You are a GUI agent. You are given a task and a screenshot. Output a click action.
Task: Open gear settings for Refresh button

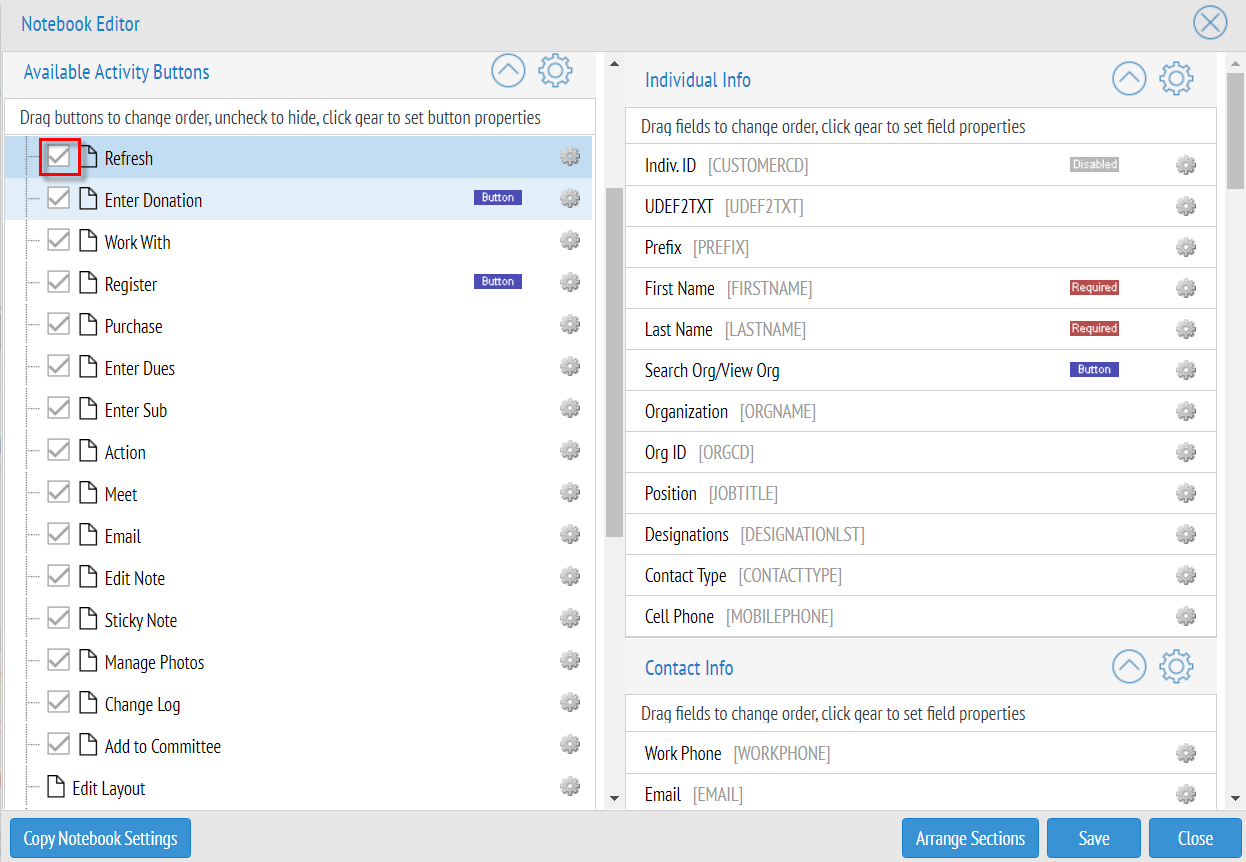[x=570, y=157]
